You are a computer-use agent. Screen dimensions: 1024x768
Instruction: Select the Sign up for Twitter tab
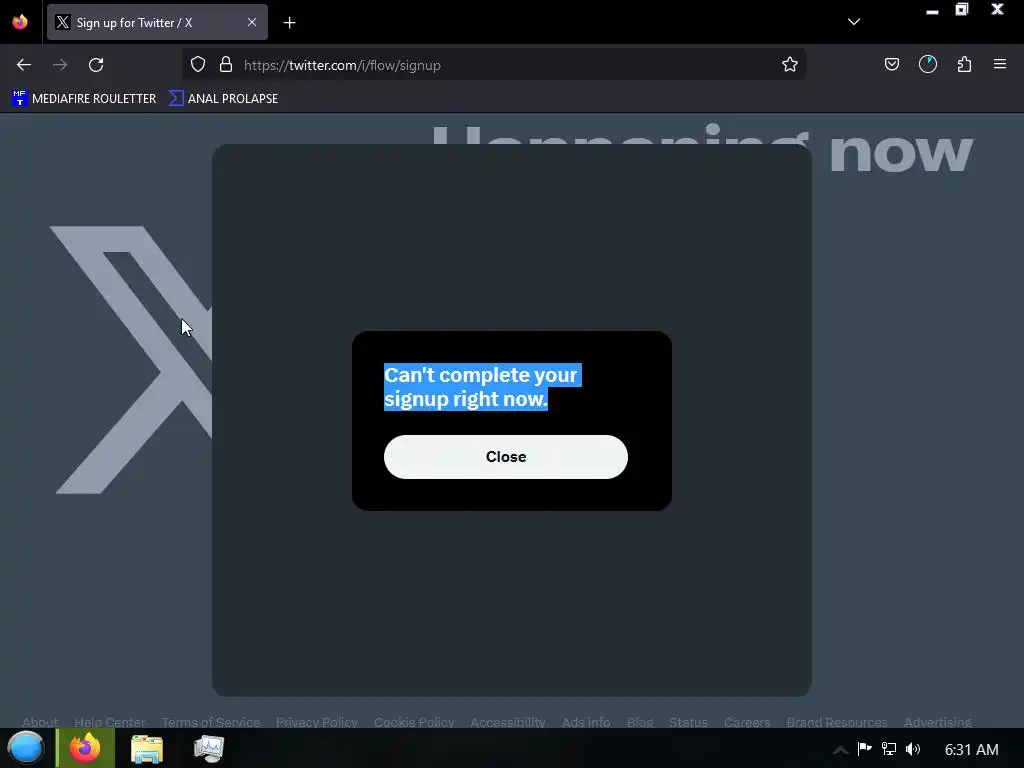click(x=157, y=22)
